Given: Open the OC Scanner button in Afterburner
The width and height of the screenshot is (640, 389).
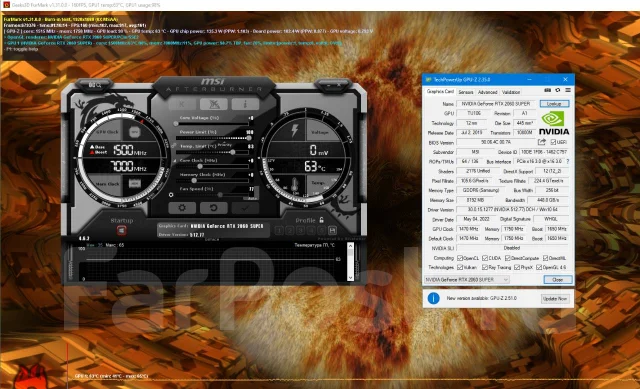Looking at the screenshot, I should pos(214,104).
